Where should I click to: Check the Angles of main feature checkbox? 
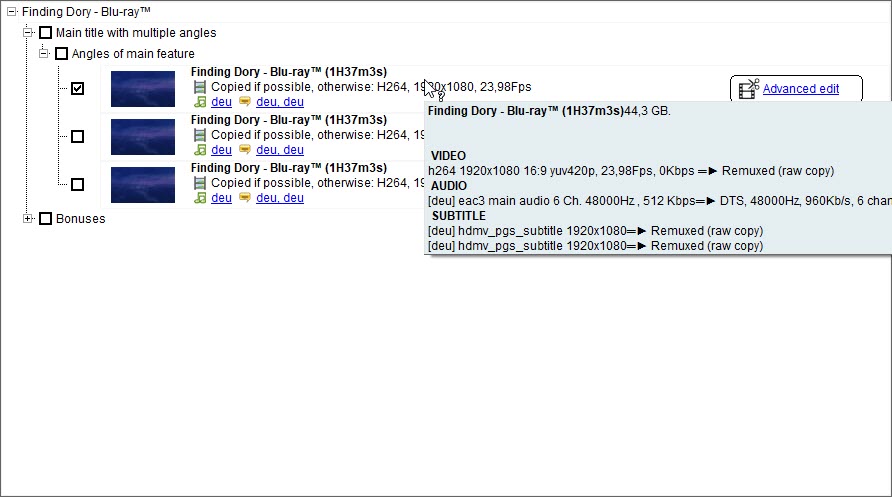(61, 54)
